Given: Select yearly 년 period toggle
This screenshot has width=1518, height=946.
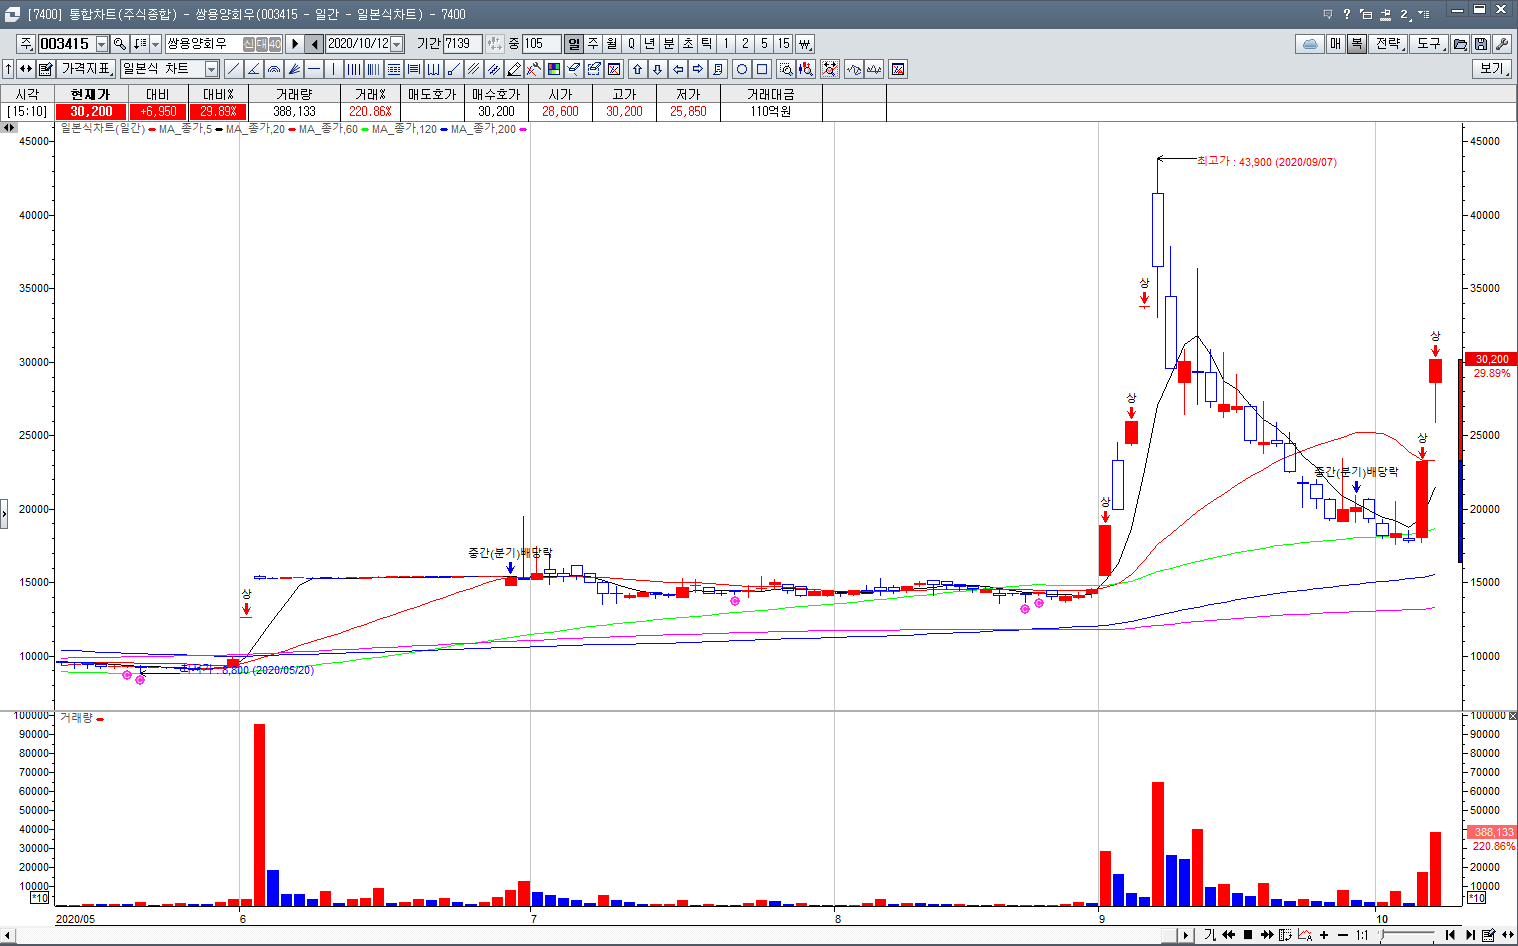Looking at the screenshot, I should (650, 44).
